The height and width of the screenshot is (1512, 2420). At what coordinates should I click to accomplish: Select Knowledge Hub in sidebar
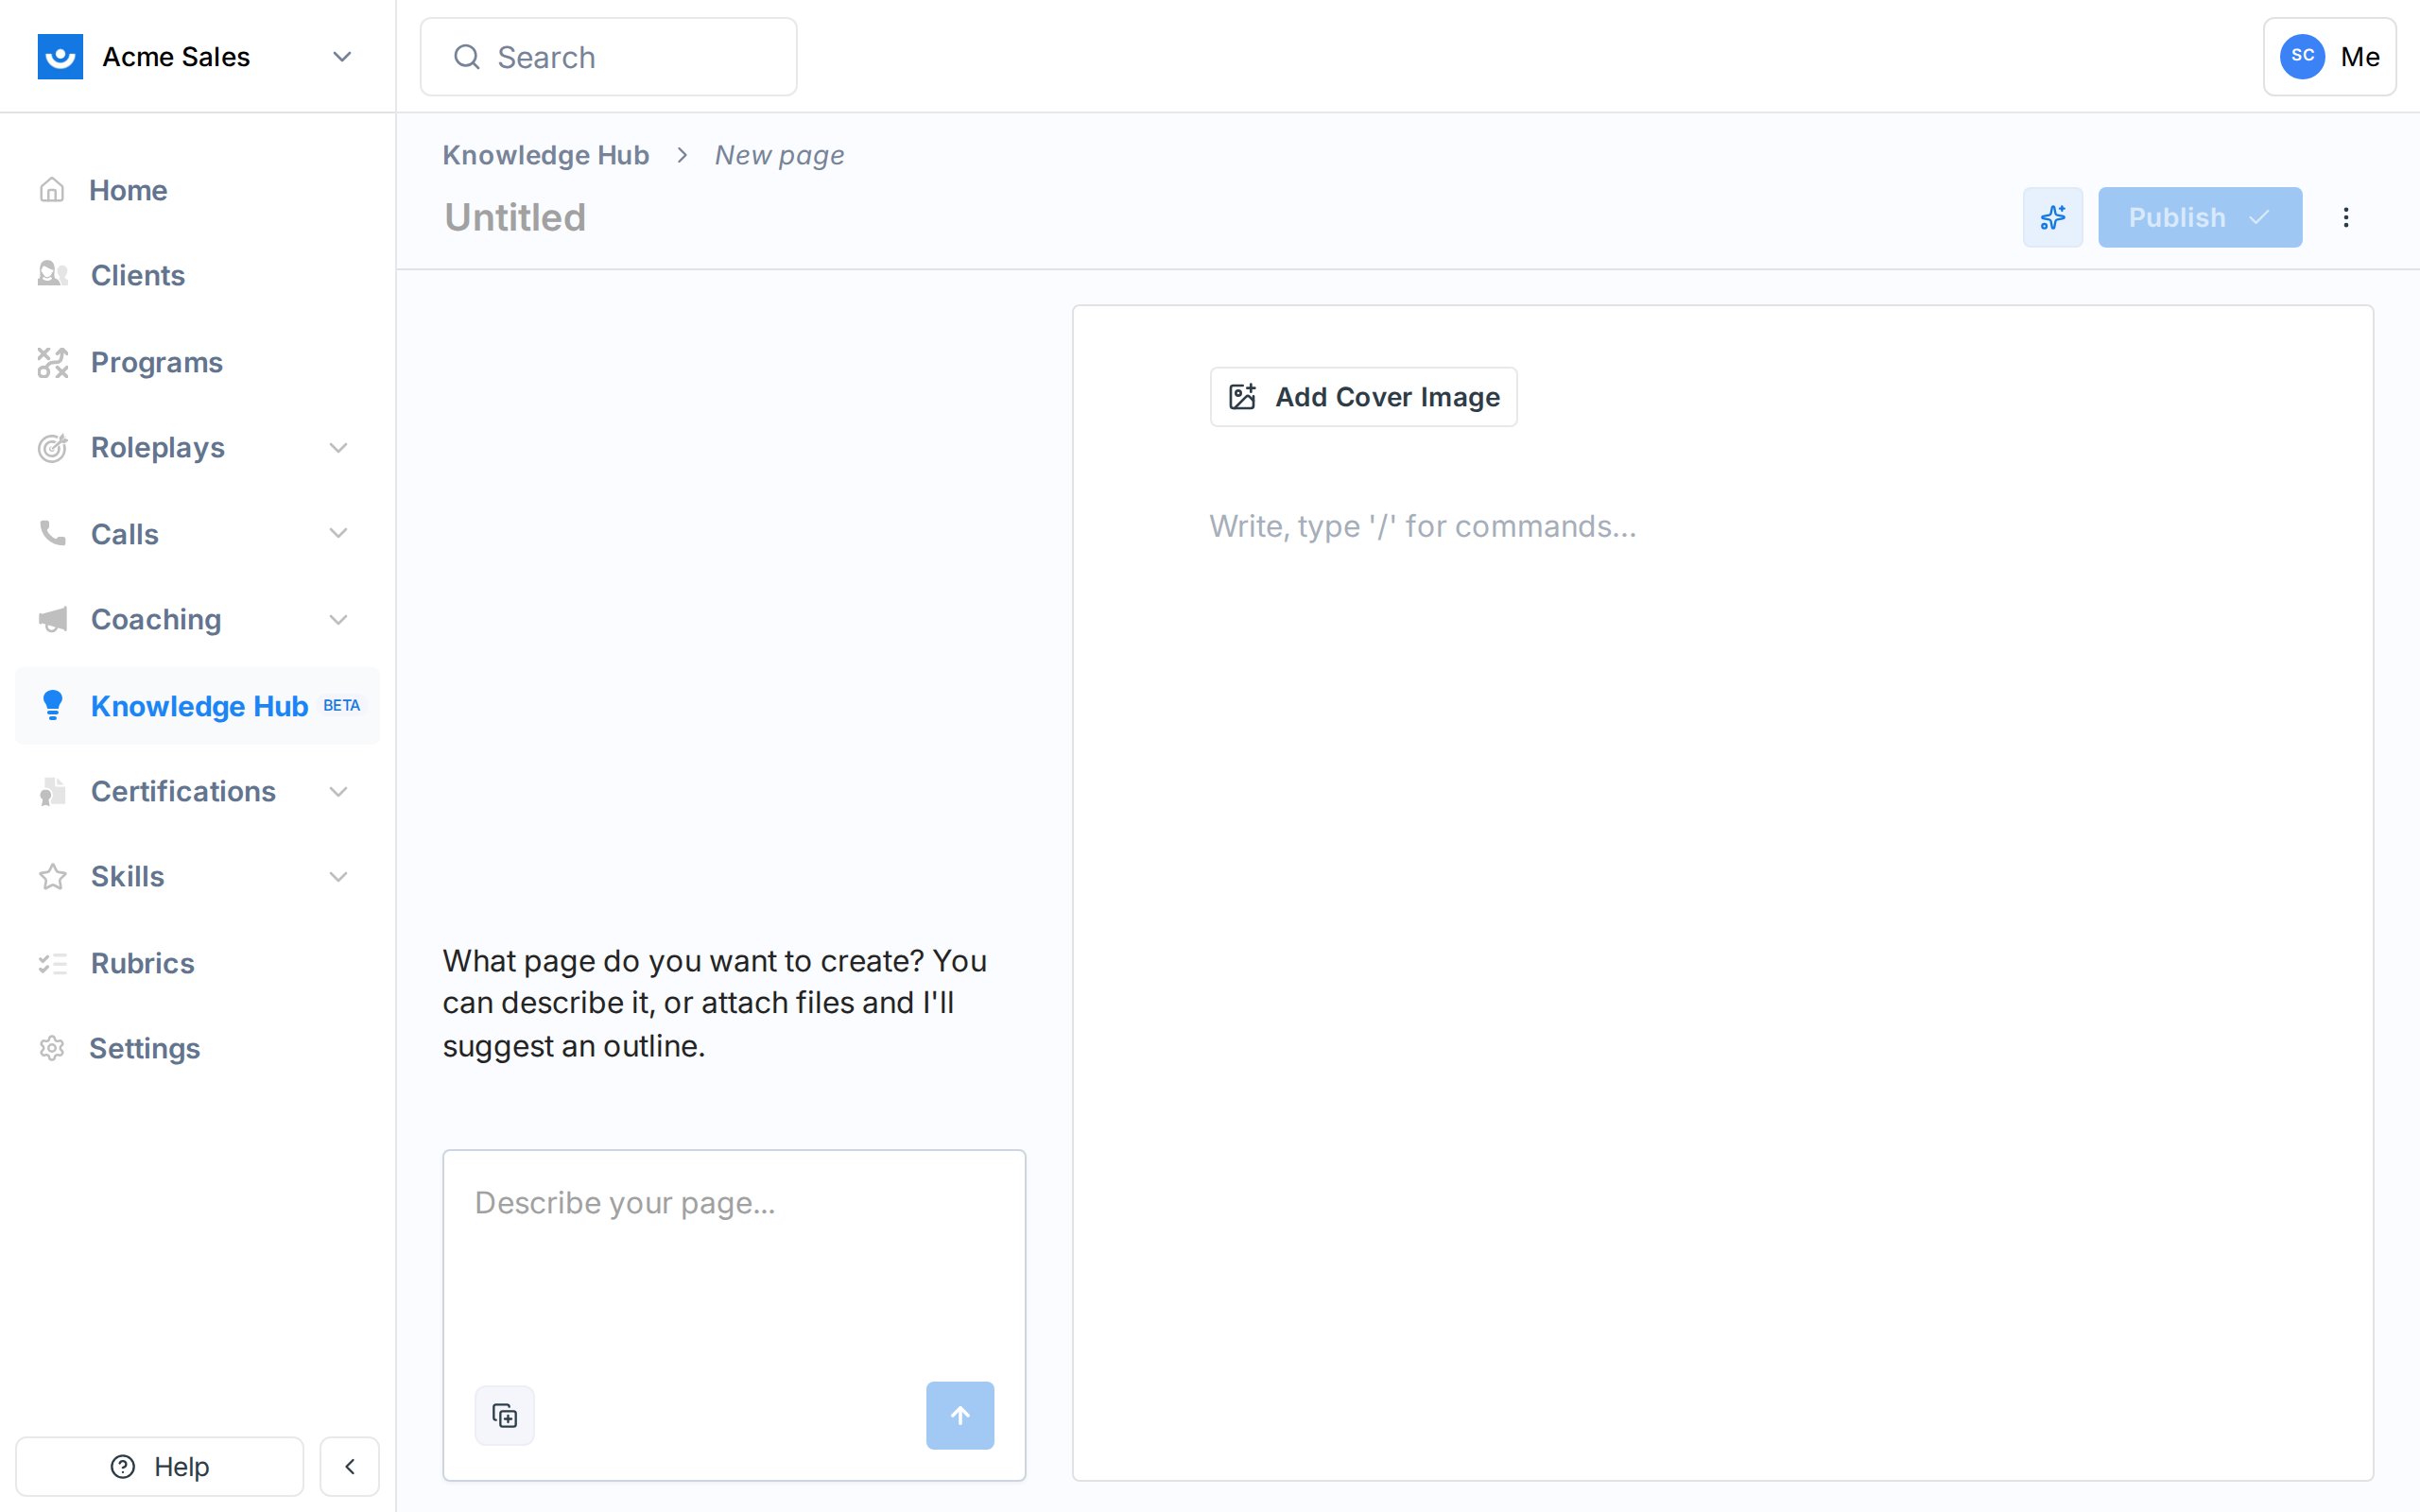(x=197, y=705)
